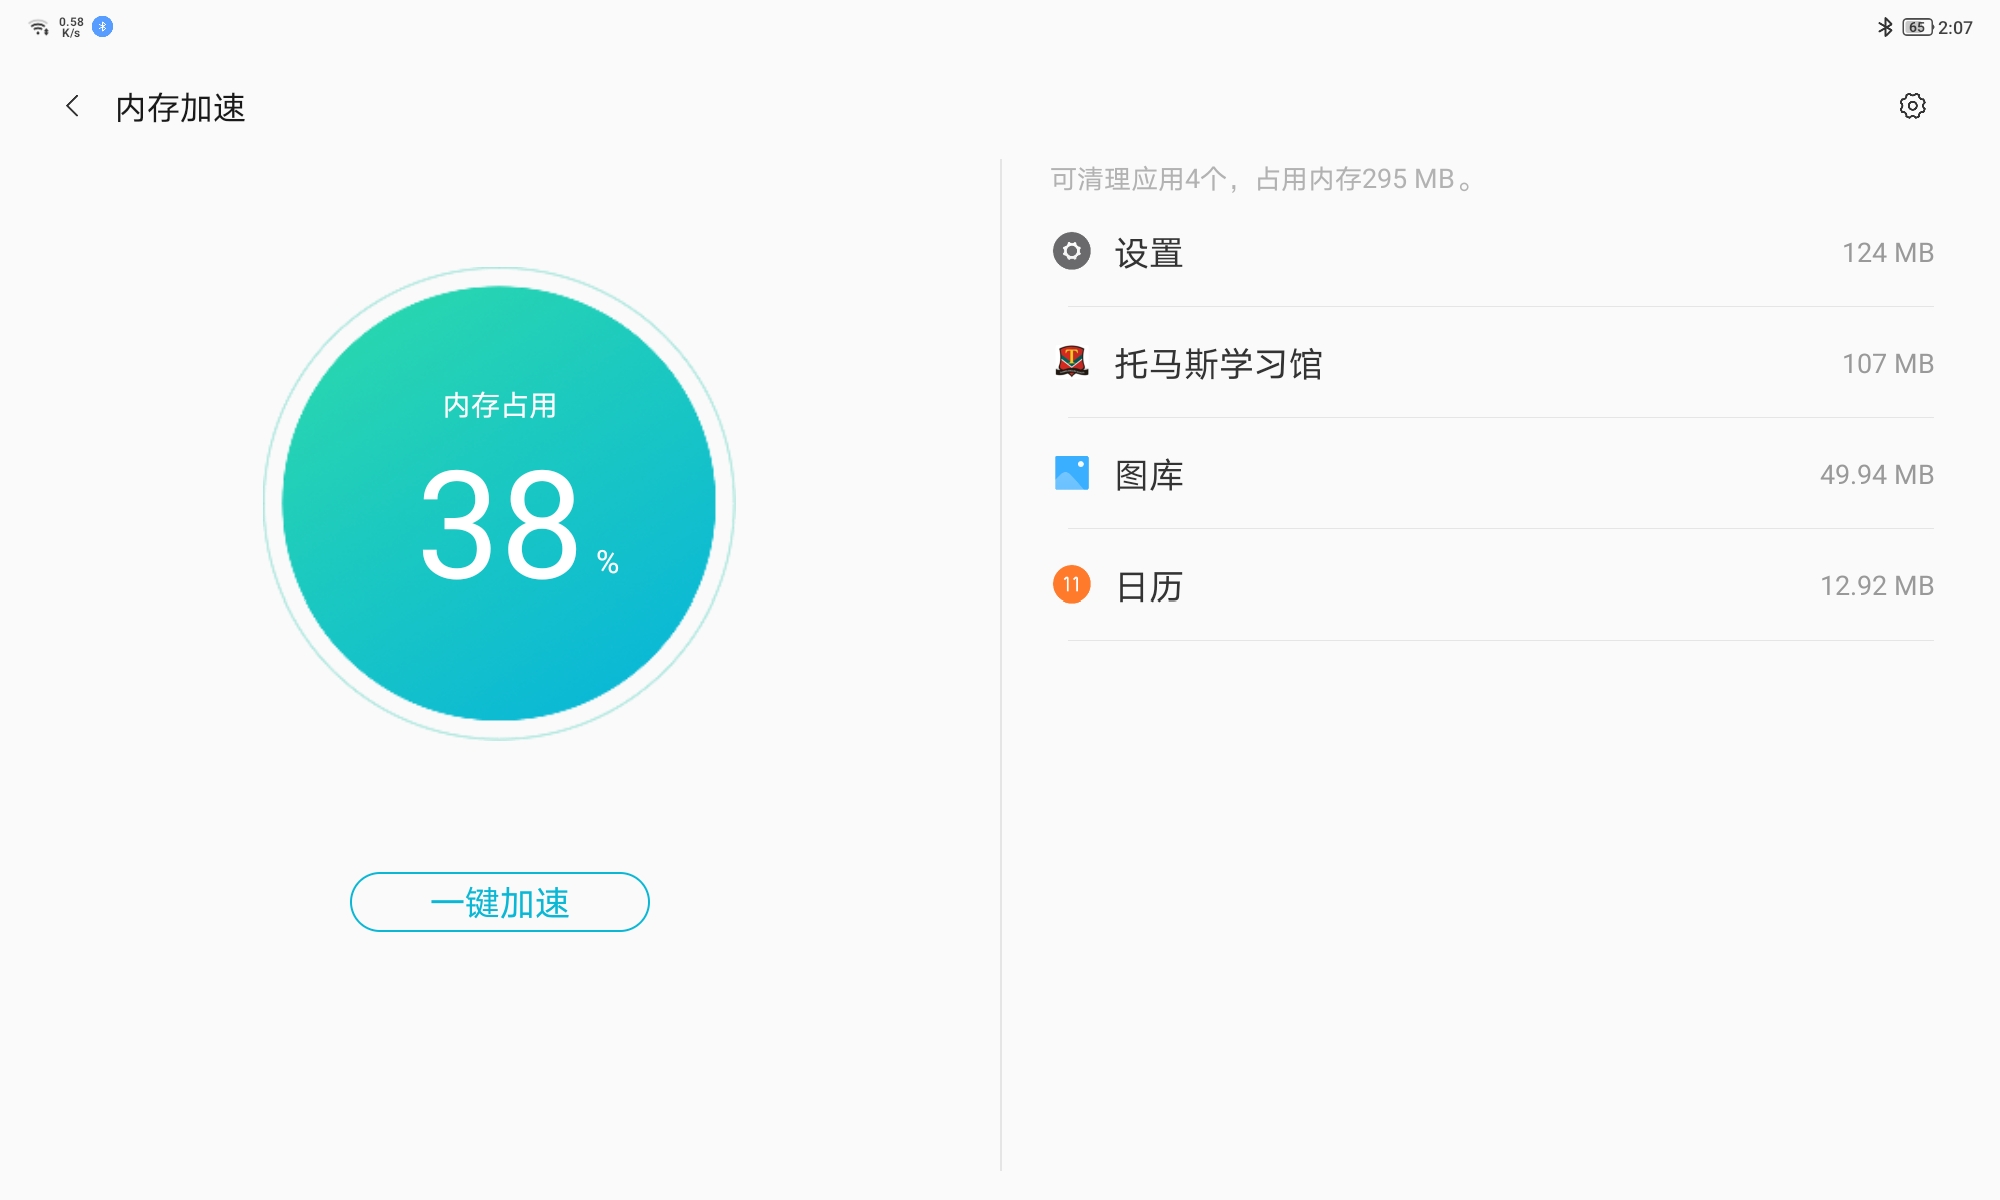The image size is (2000, 1200).
Task: Click the Bluetooth icon in the status bar
Action: (100, 28)
